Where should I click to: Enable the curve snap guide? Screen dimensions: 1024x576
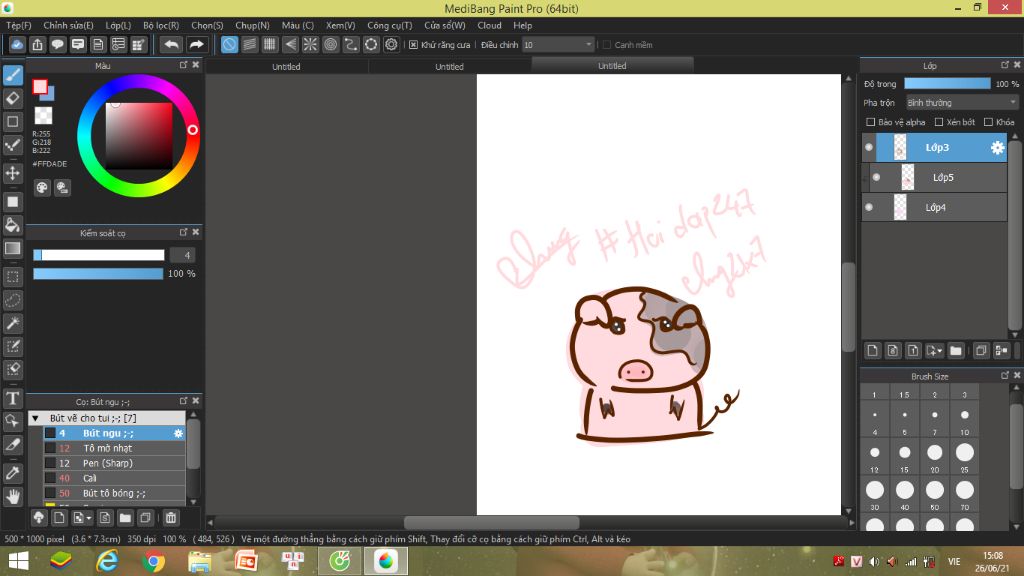351,44
